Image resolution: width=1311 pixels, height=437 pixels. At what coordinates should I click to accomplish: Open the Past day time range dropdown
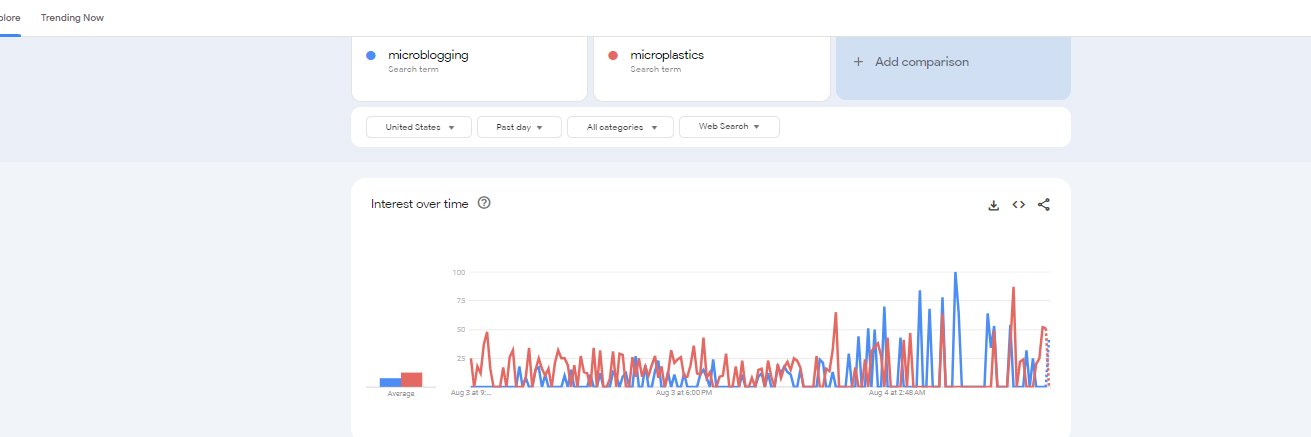pyautogui.click(x=519, y=127)
